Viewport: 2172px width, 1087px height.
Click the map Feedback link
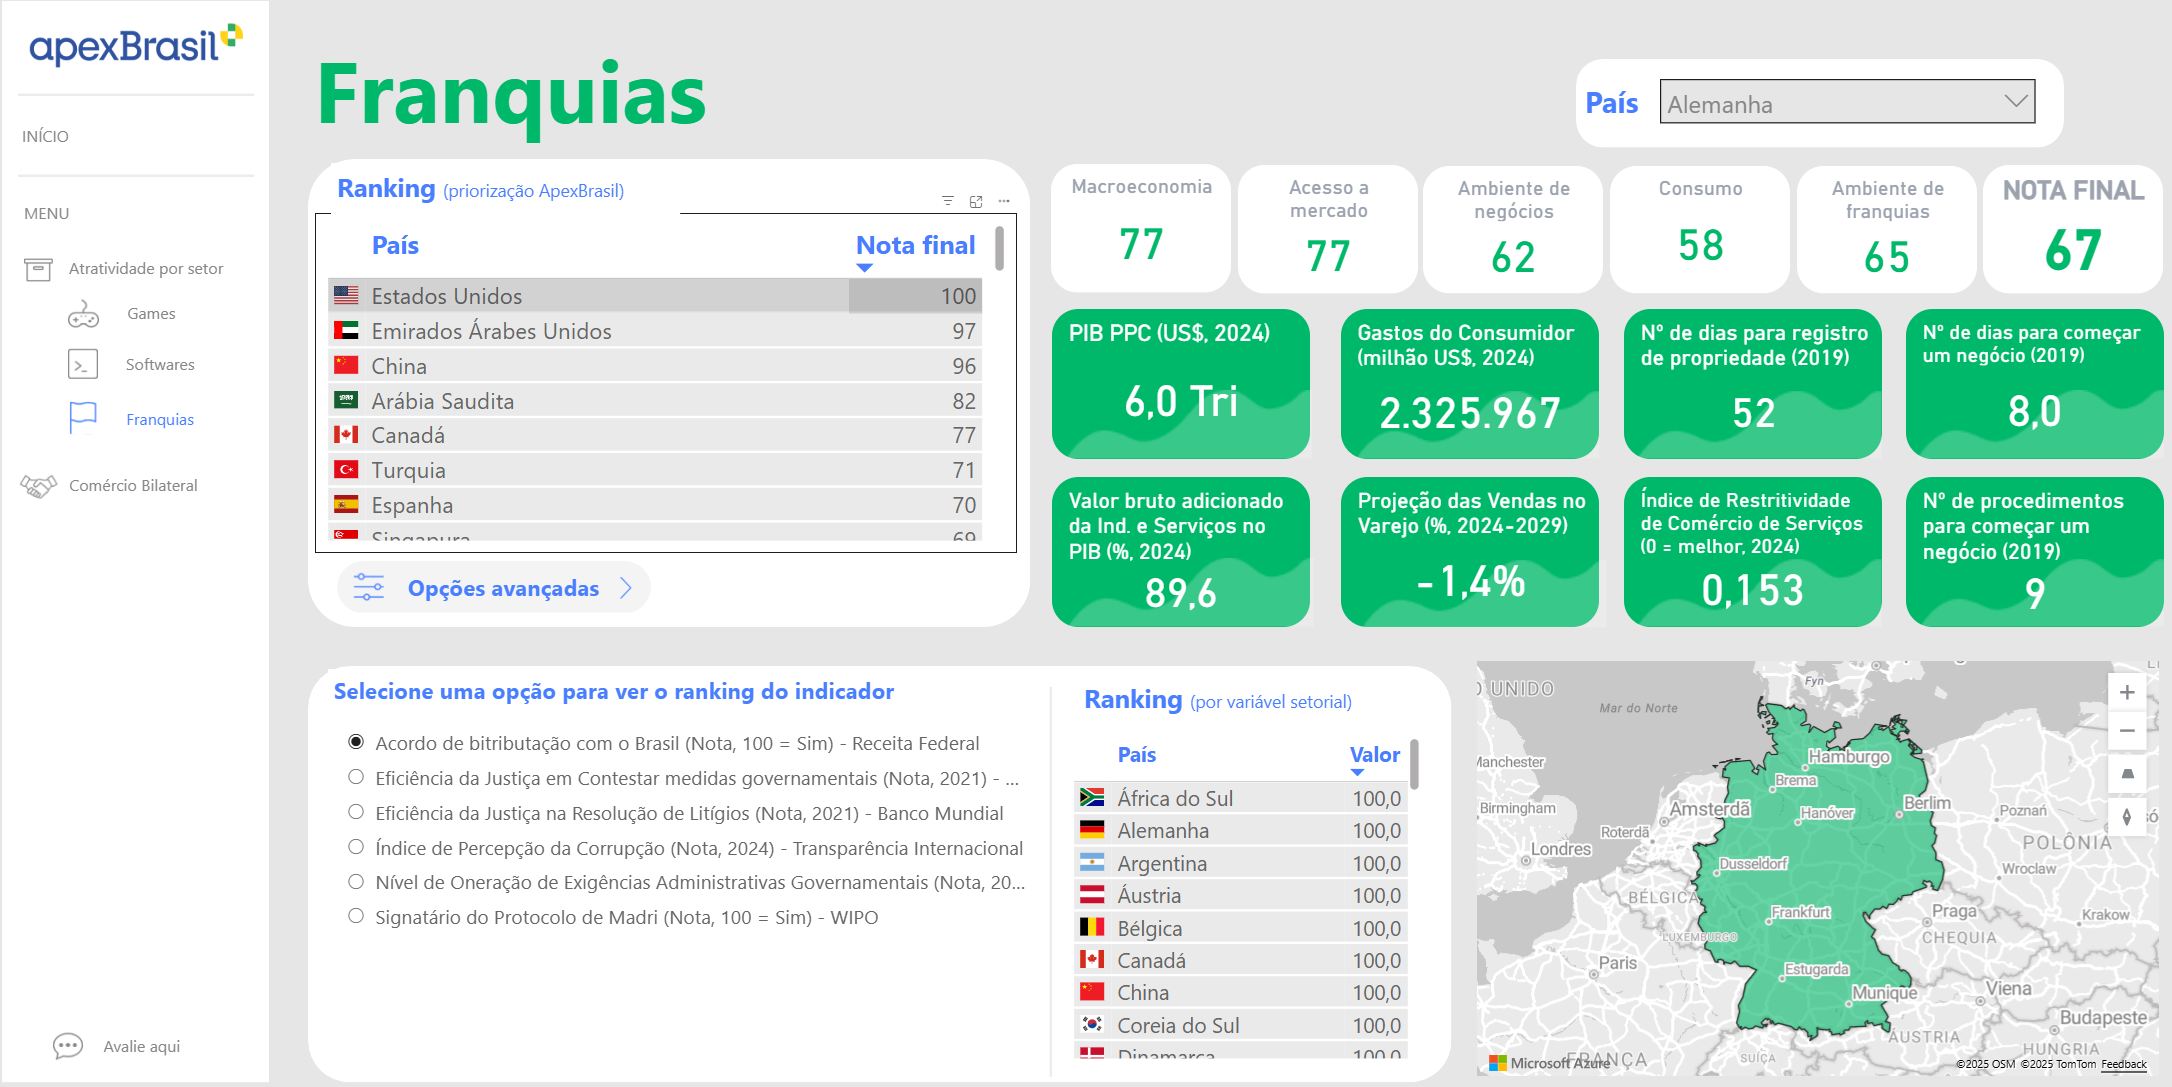pos(2123,1064)
